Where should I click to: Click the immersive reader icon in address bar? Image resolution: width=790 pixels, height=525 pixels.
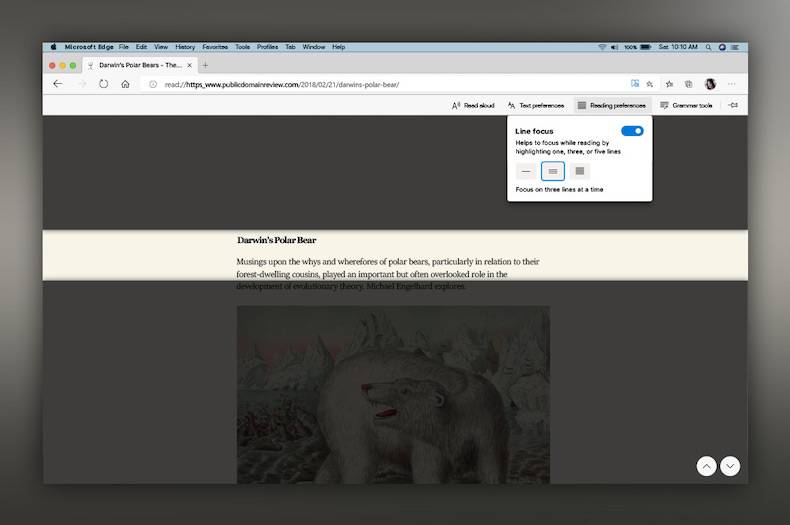coord(635,84)
